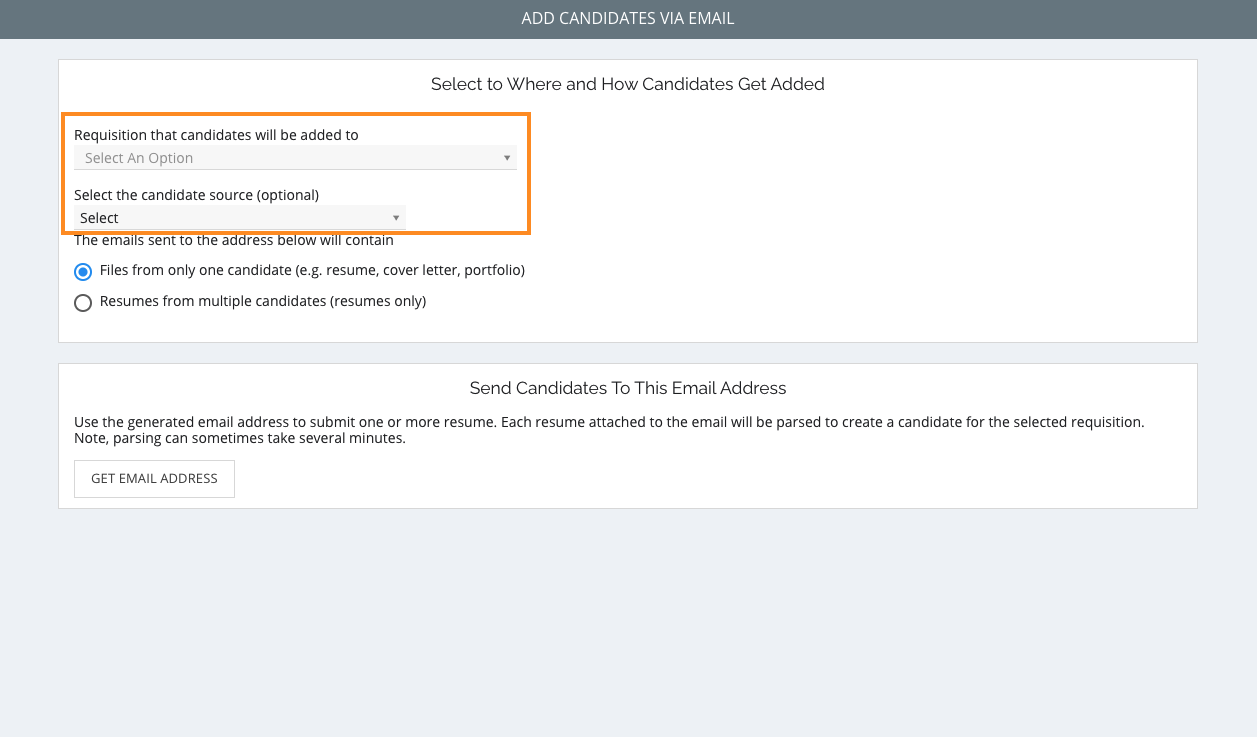Click the 'Note, parsing can sometimes take several minutes' line
The width and height of the screenshot is (1257, 737).
[240, 438]
